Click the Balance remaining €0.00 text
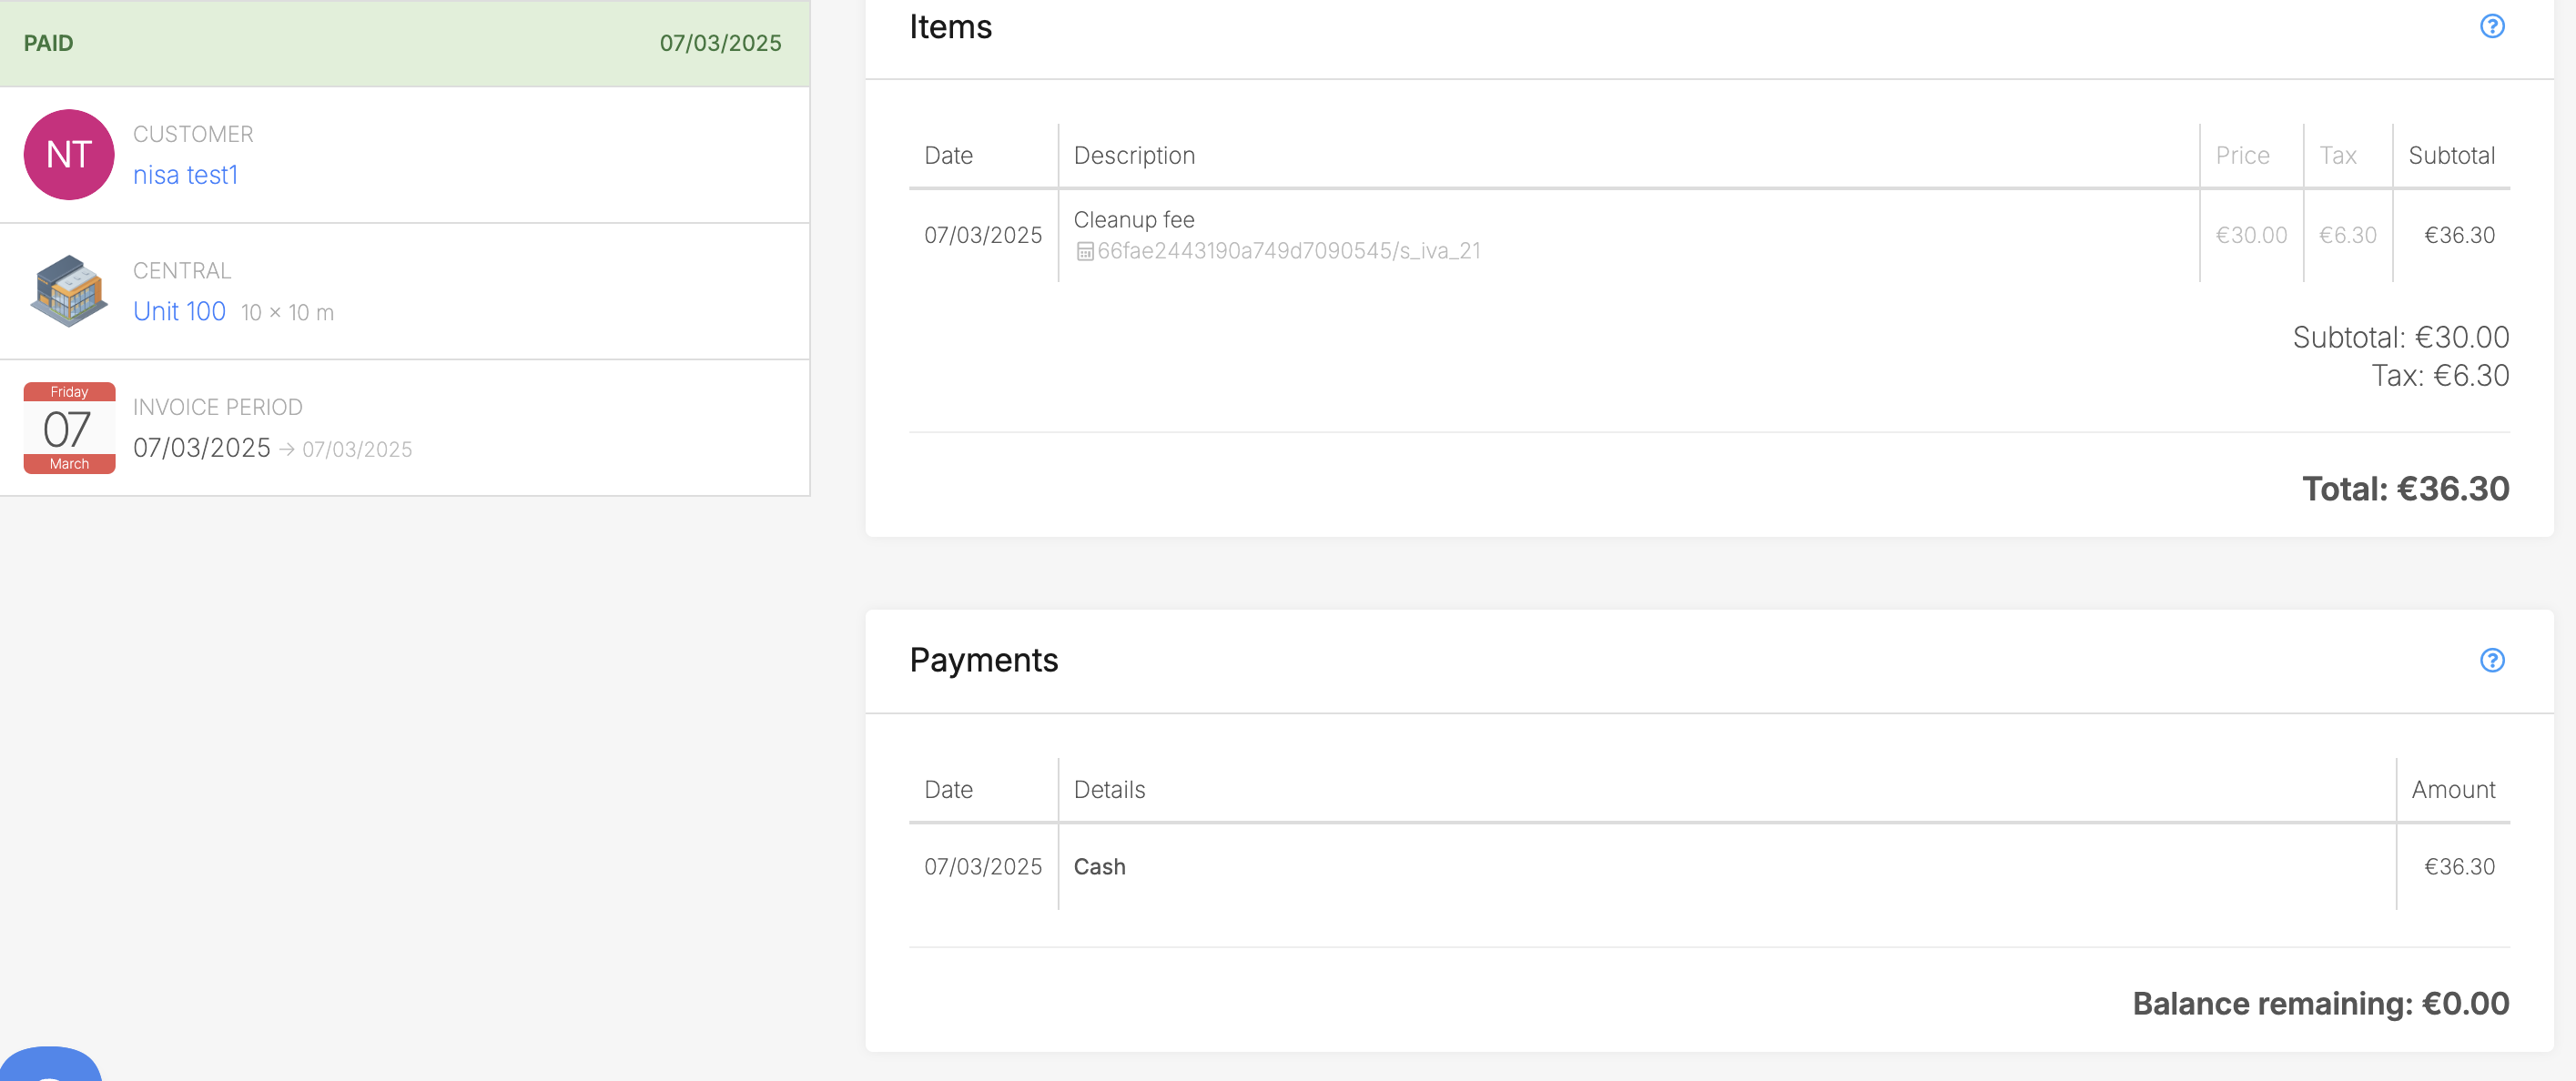This screenshot has height=1081, width=2576. (2320, 1004)
